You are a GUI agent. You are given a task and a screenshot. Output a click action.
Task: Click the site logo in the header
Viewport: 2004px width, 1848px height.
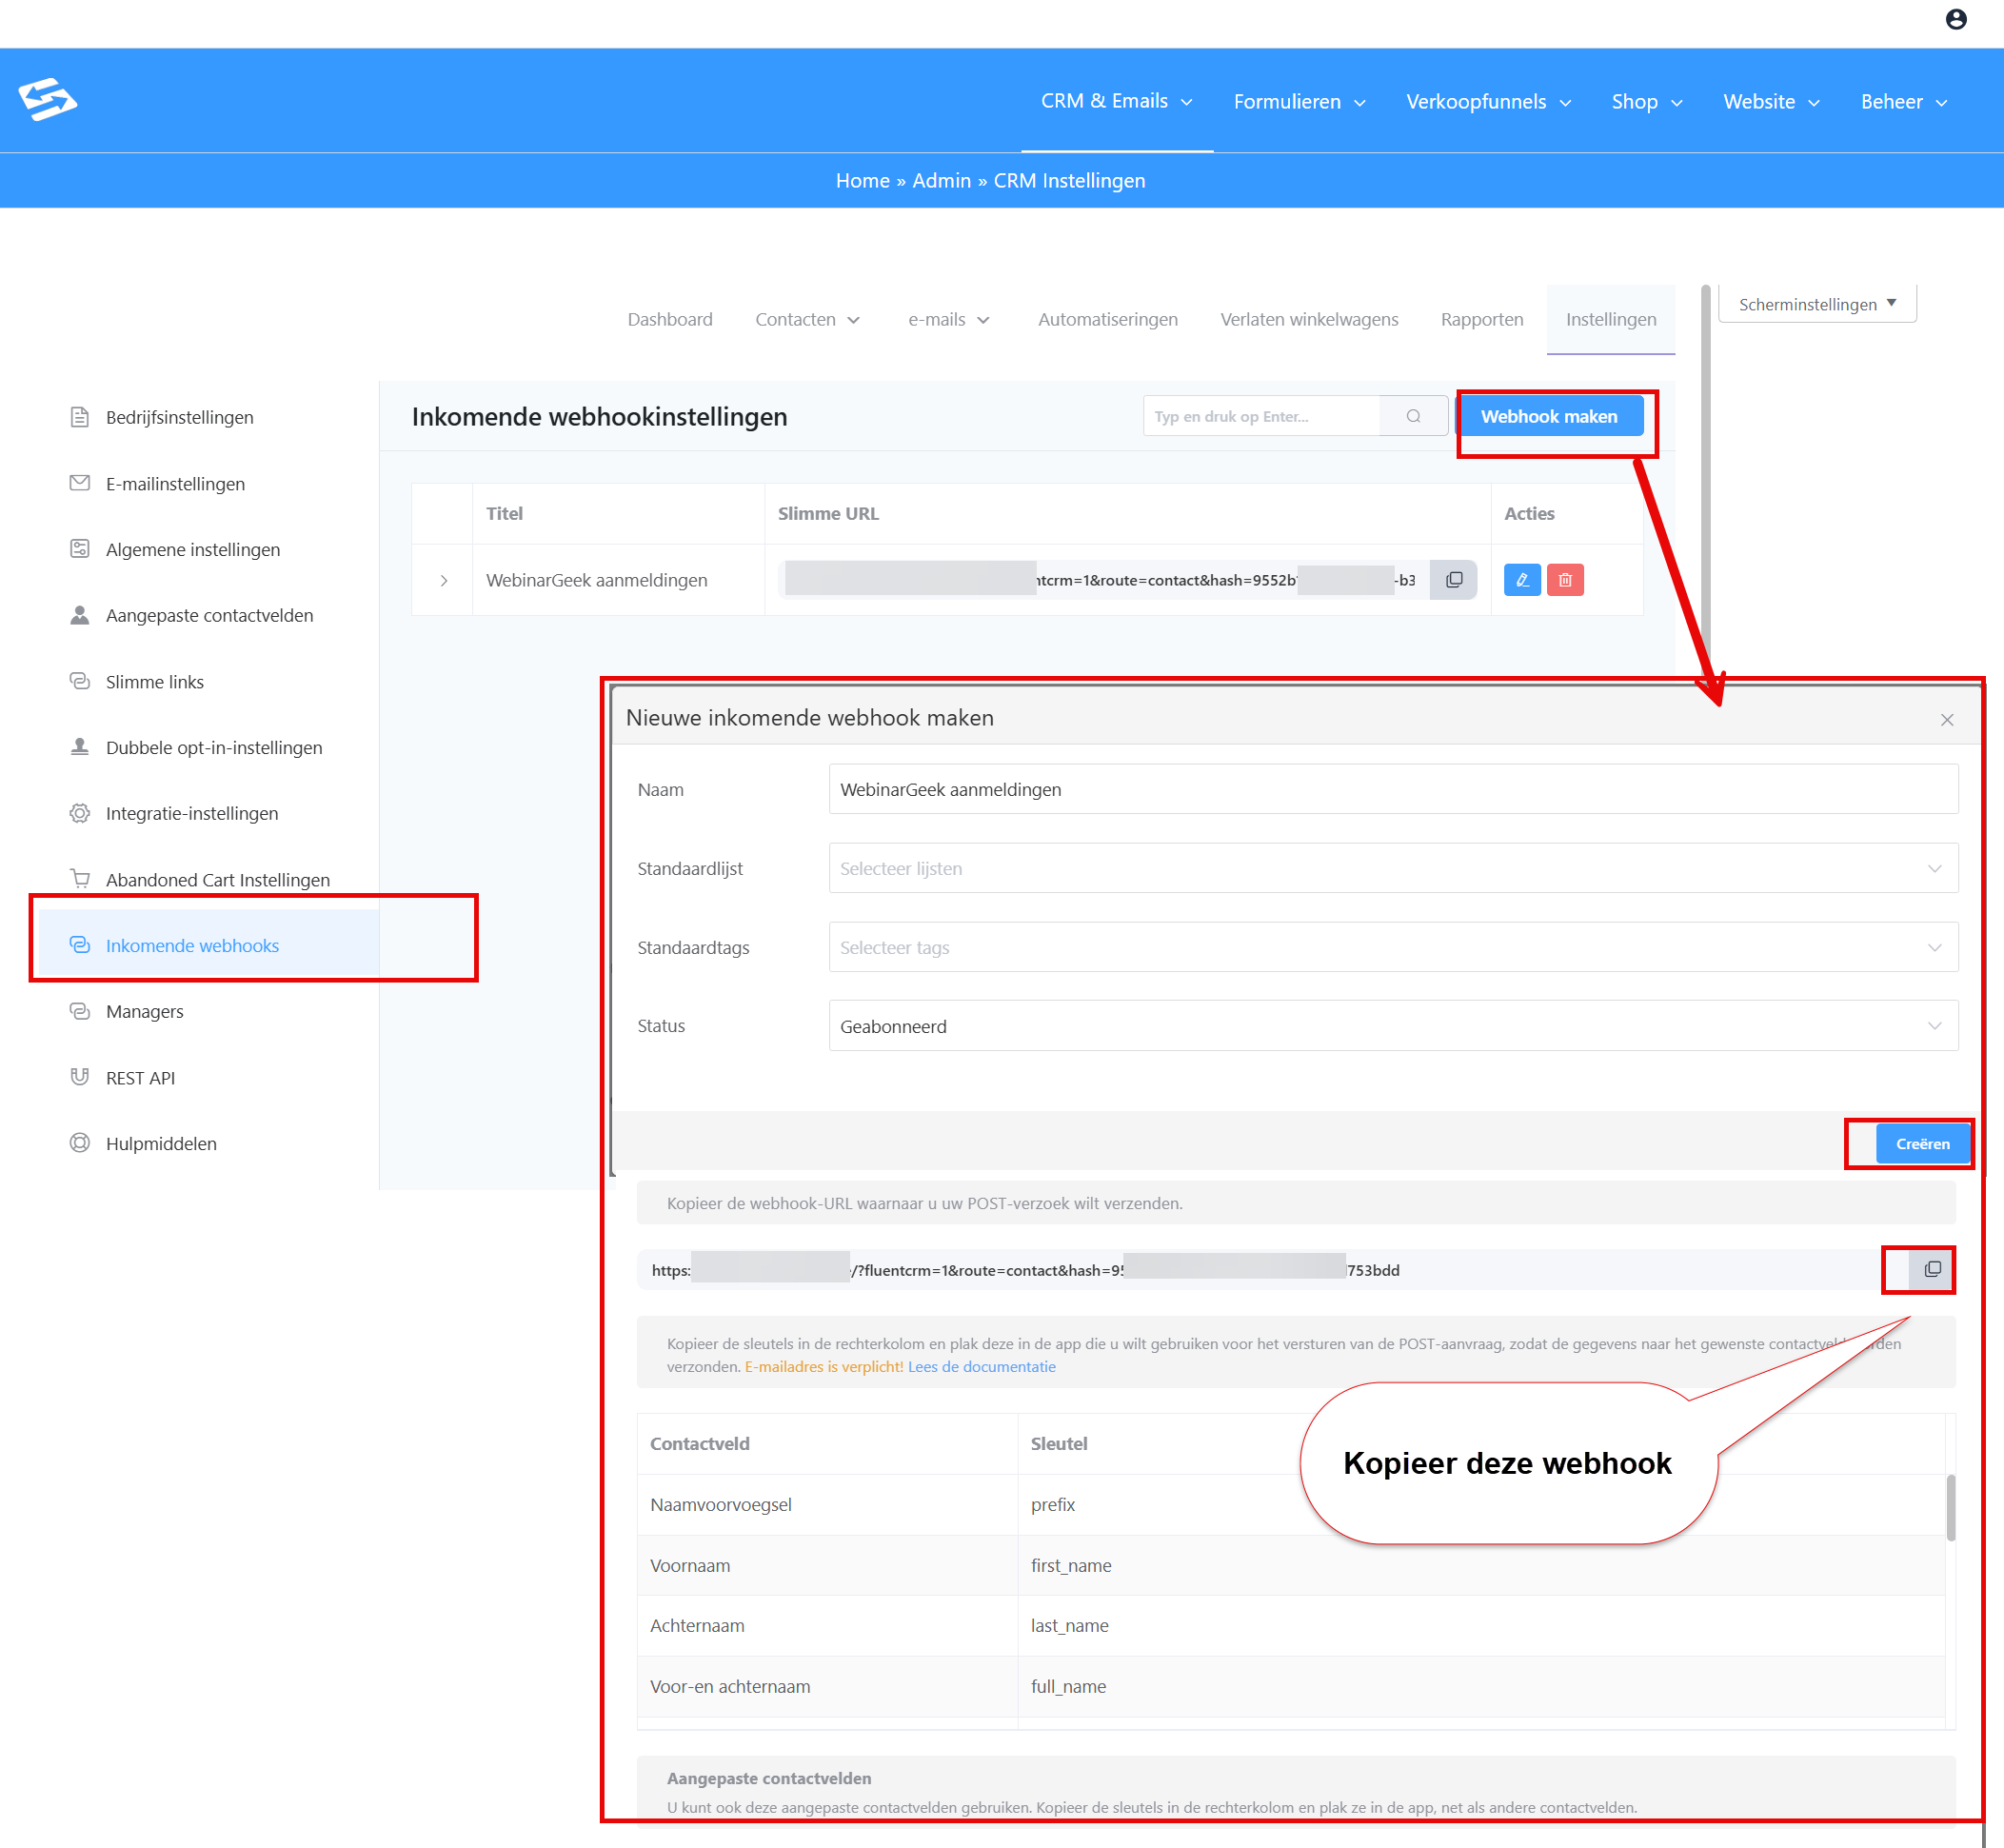[47, 99]
